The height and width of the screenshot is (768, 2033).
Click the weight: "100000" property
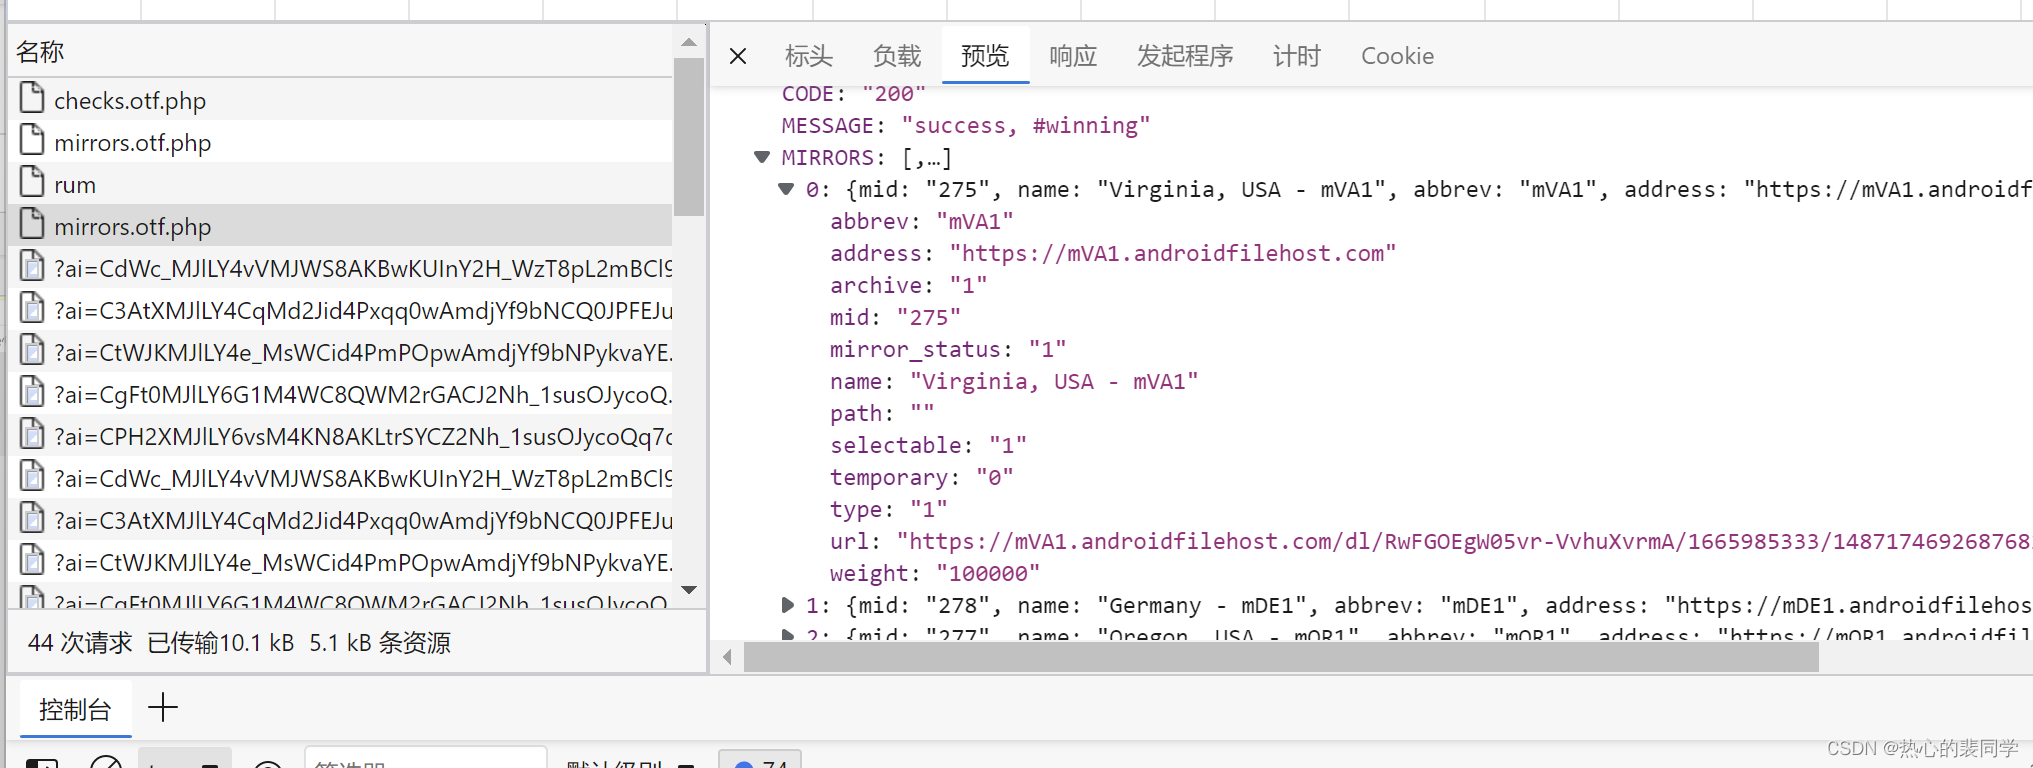(x=935, y=573)
